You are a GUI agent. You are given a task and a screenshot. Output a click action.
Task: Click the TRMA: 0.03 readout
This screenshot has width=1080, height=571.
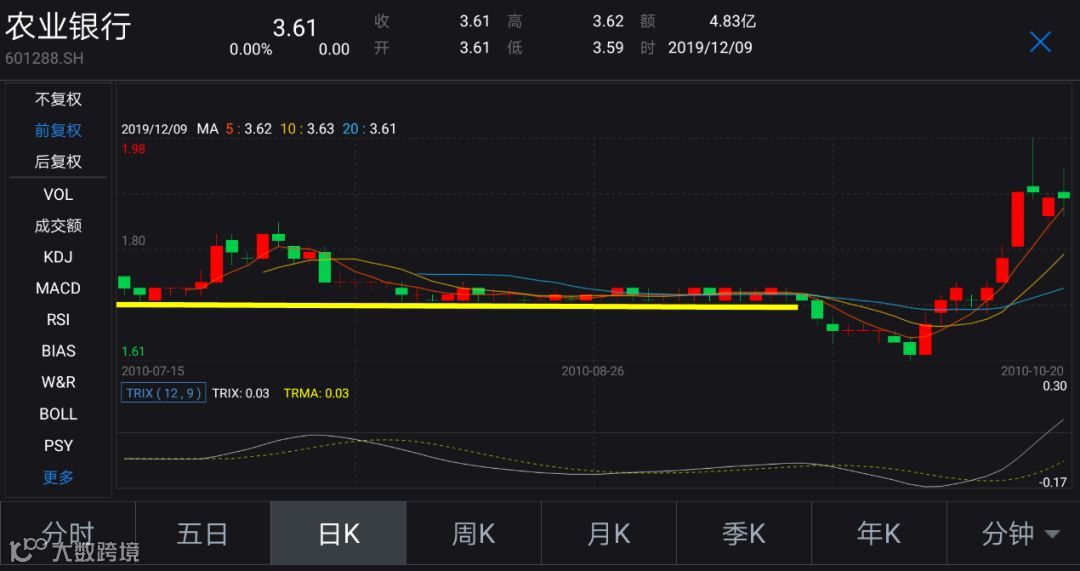pyautogui.click(x=316, y=393)
